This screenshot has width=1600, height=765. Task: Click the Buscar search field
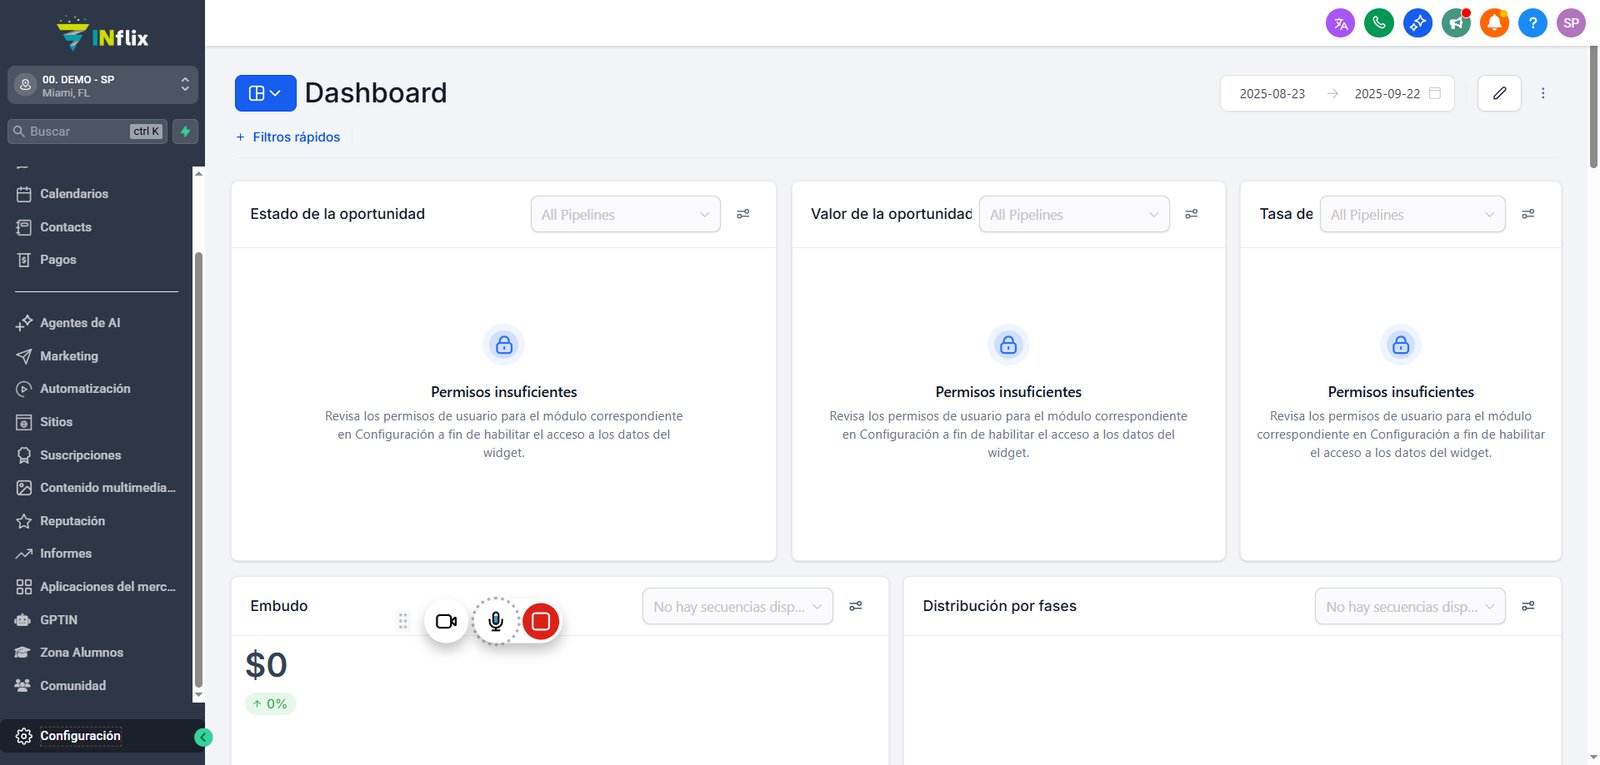click(87, 131)
